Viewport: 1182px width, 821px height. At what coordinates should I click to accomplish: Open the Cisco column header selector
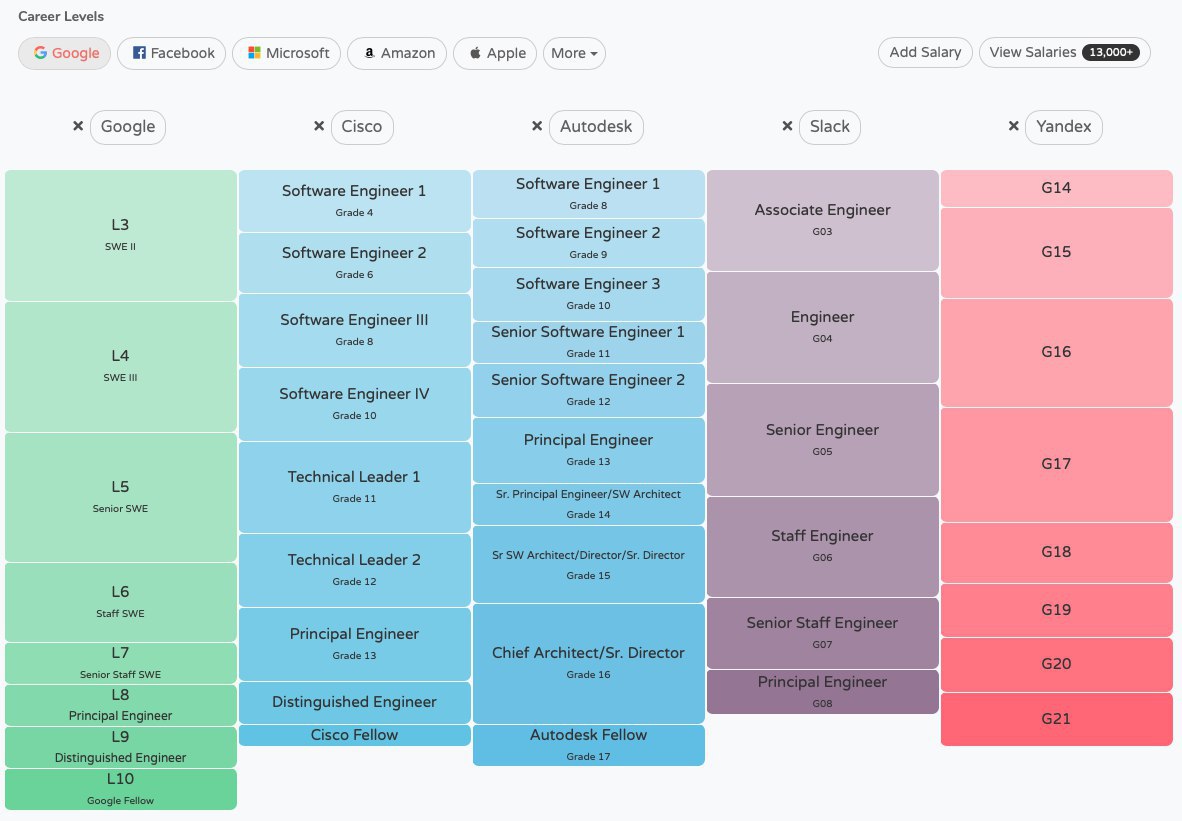362,127
